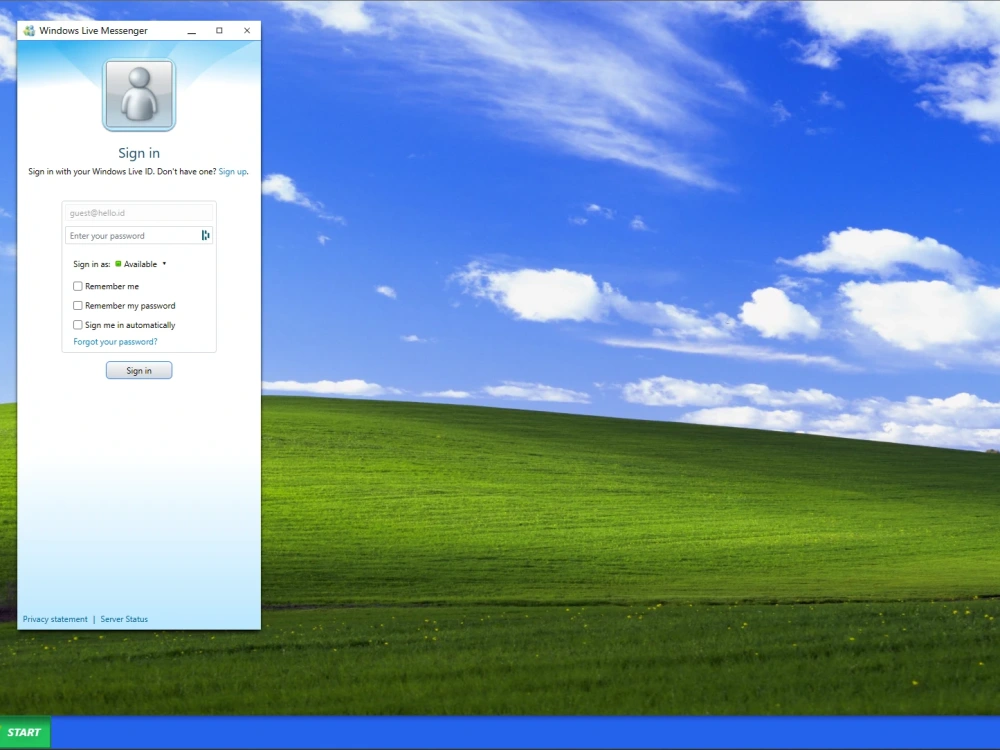1000x750 pixels.
Task: Open the Forgot your password link
Action: (x=115, y=342)
